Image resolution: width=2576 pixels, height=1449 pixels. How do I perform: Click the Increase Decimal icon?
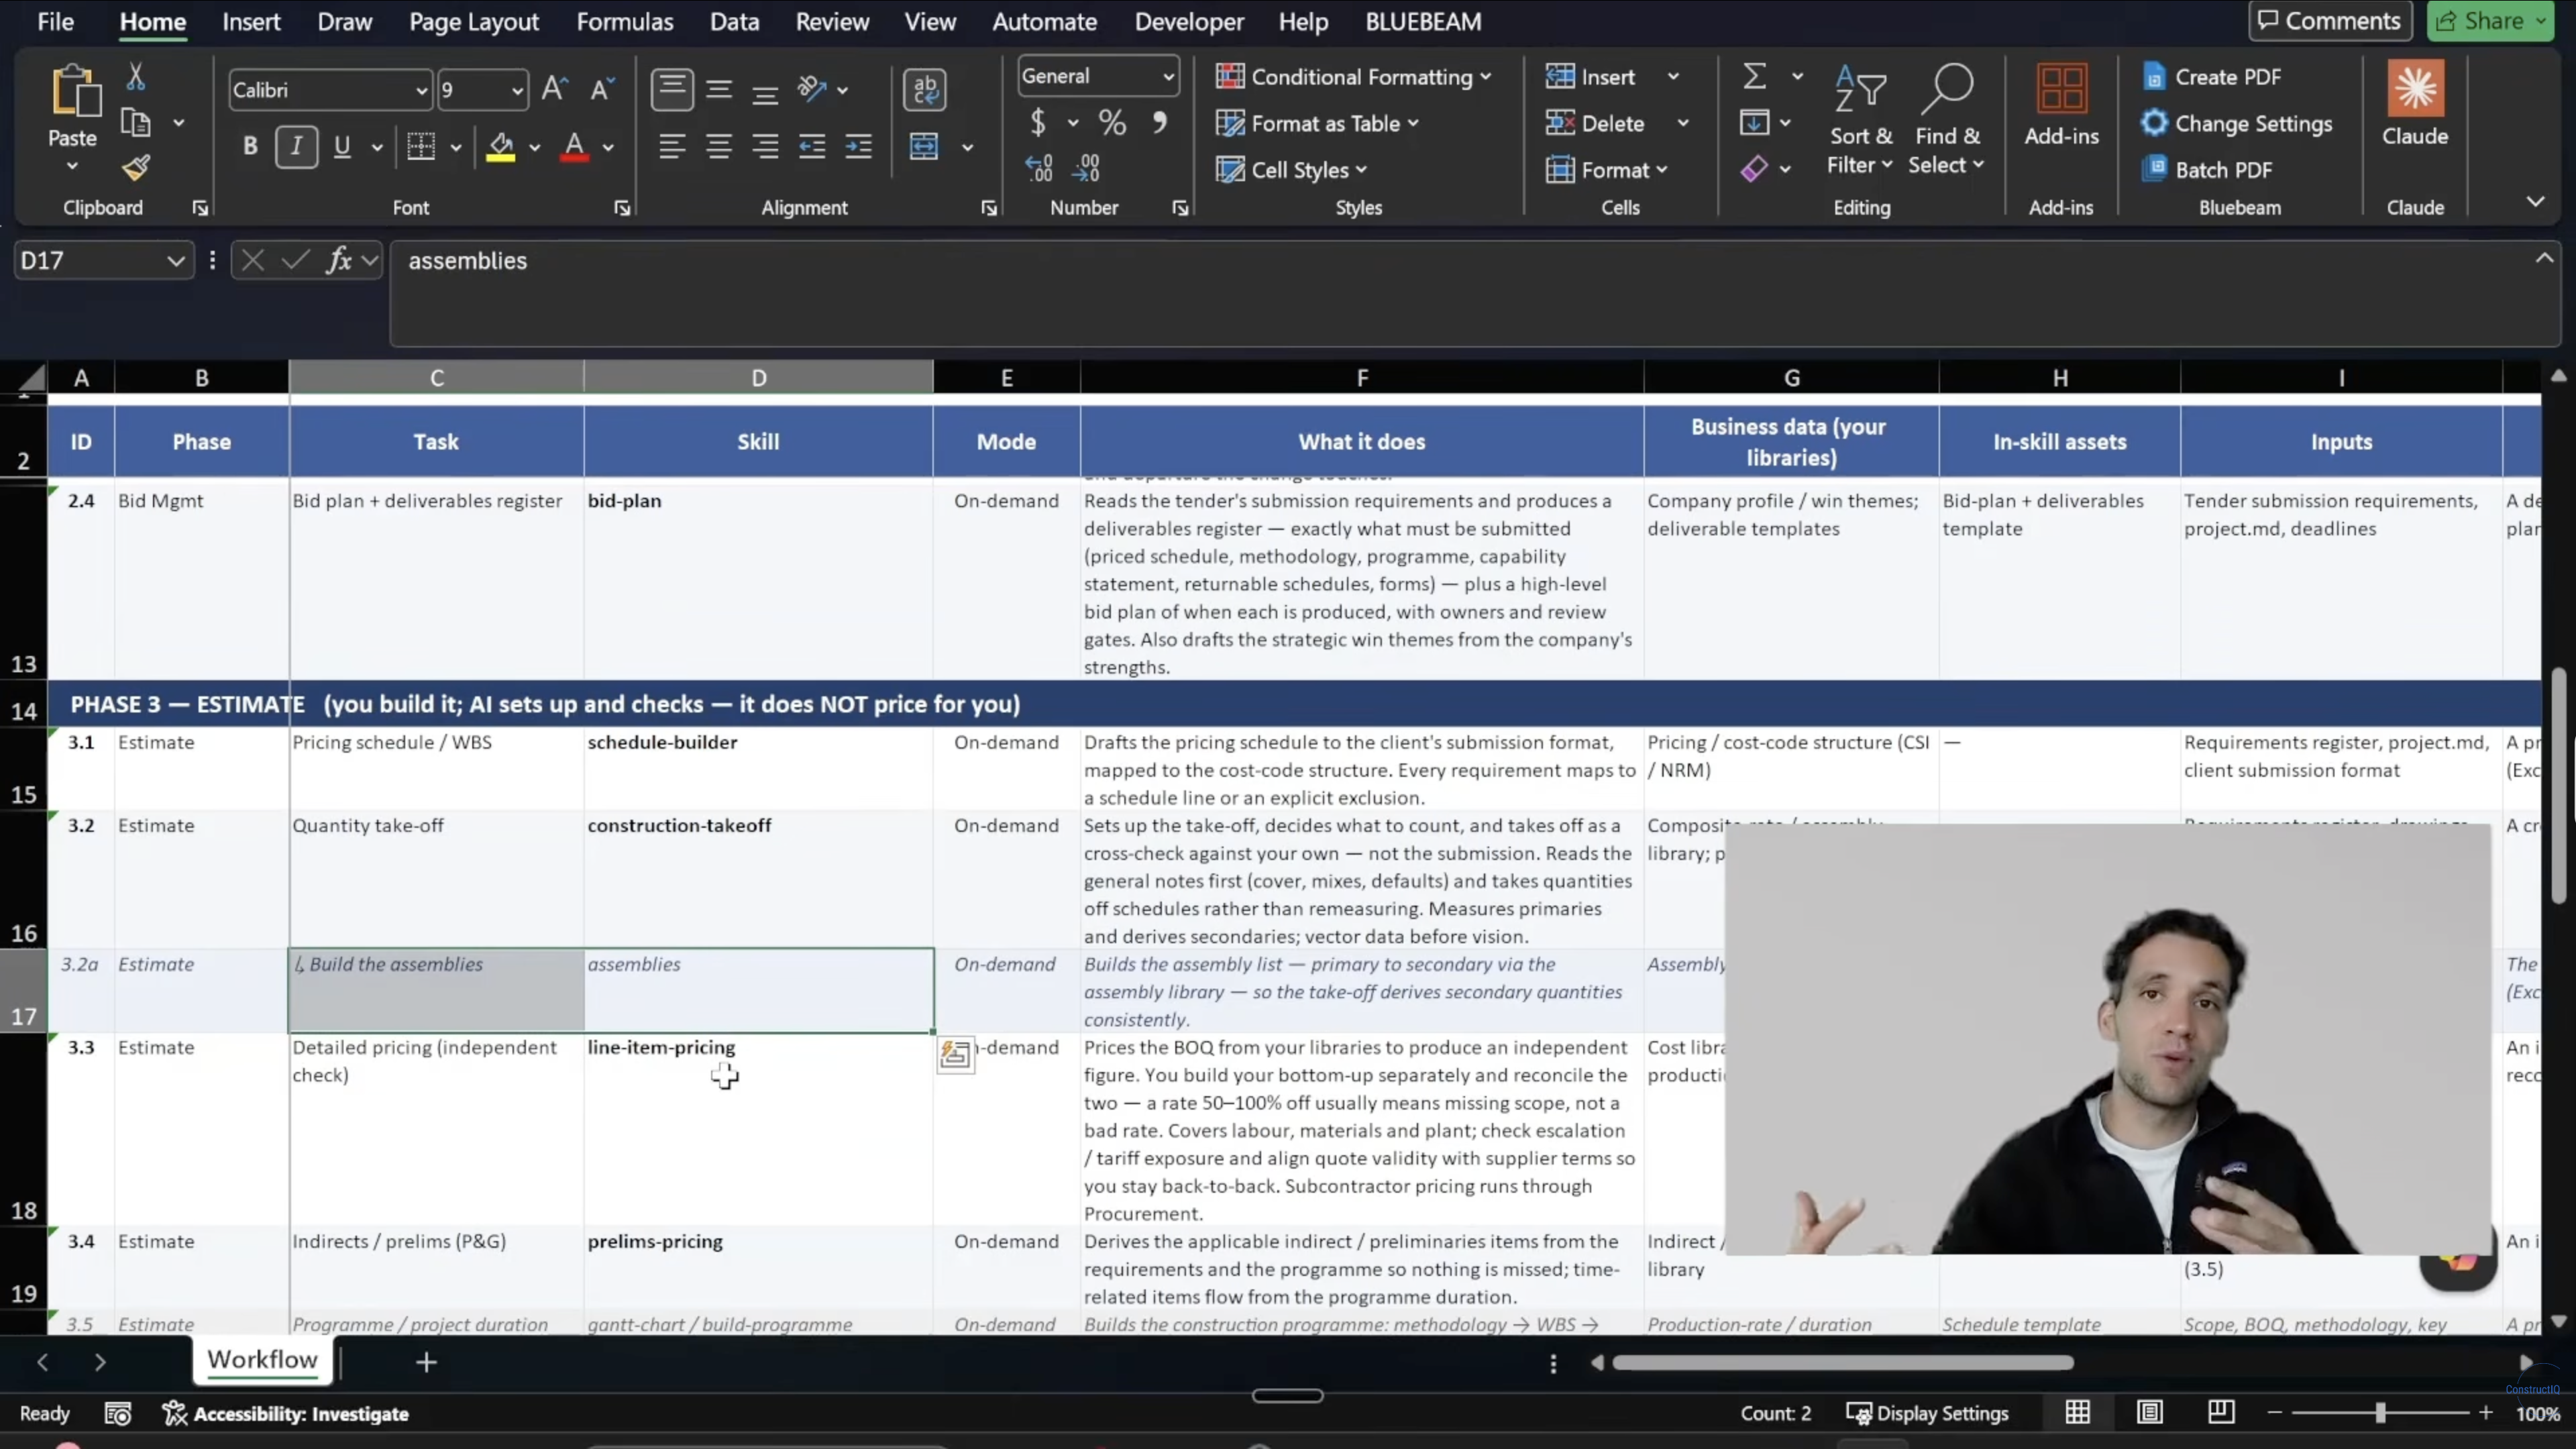pyautogui.click(x=1038, y=168)
